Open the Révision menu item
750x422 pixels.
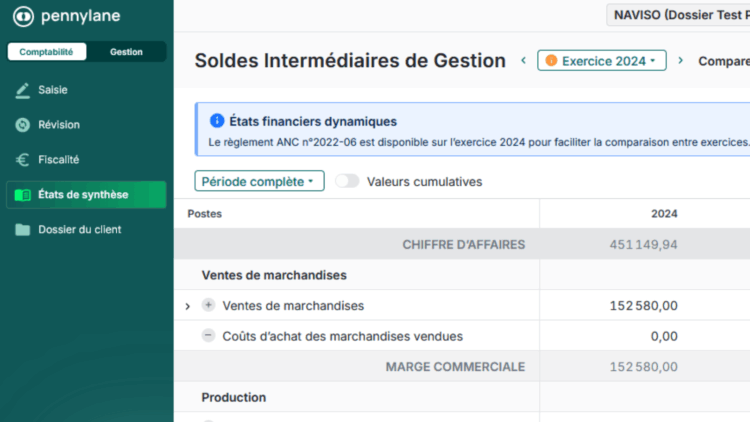point(59,125)
